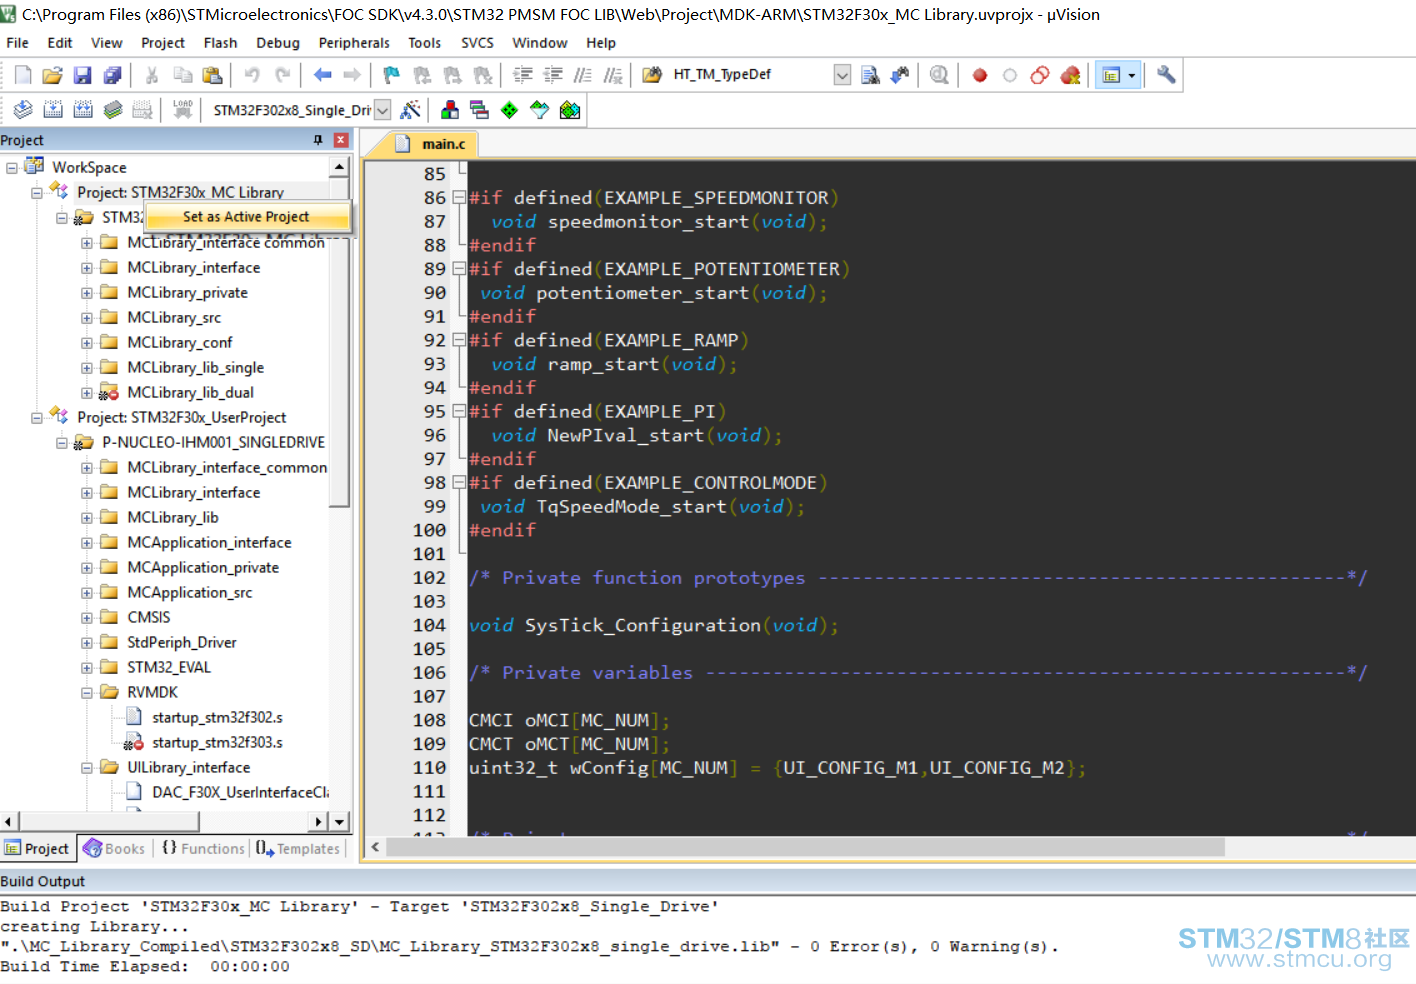Switch to the main.c editor tab
This screenshot has width=1416, height=984.
(433, 144)
